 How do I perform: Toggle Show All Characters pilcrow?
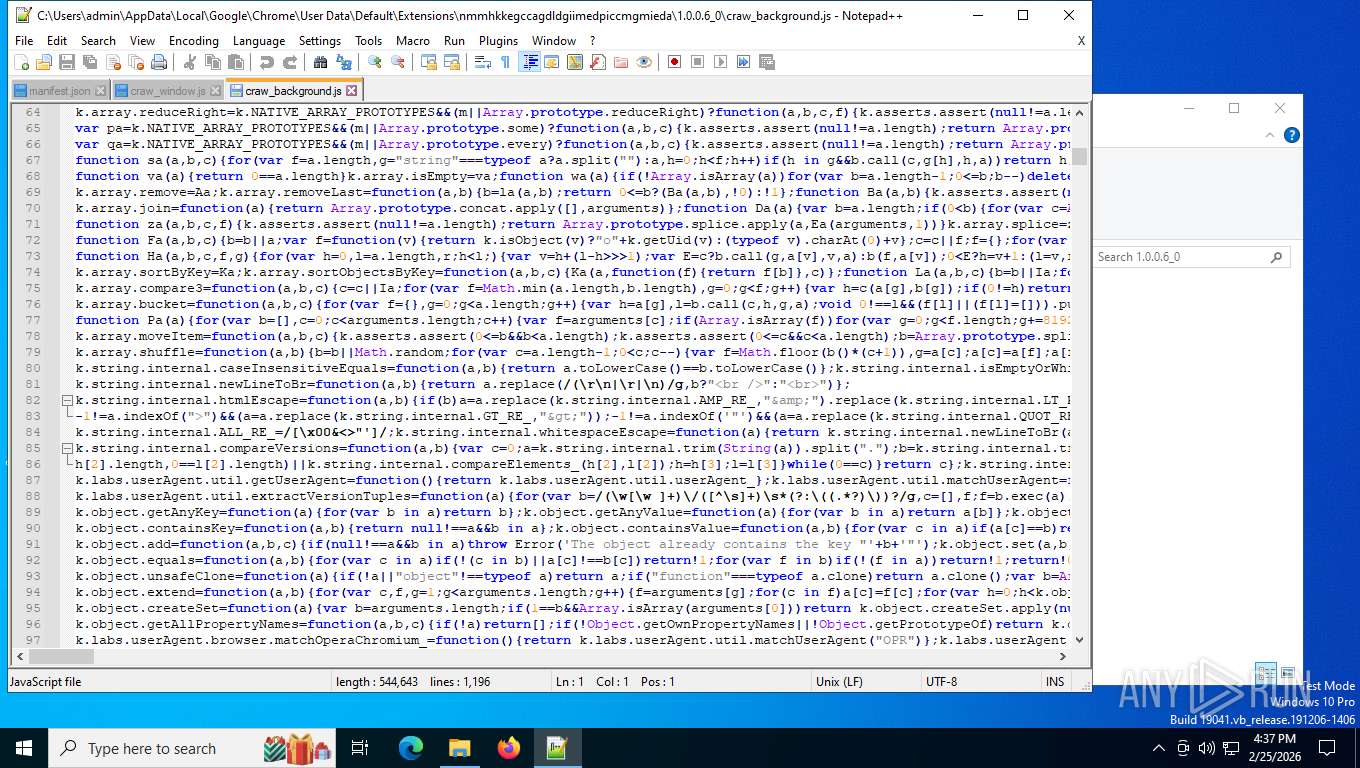(x=506, y=62)
